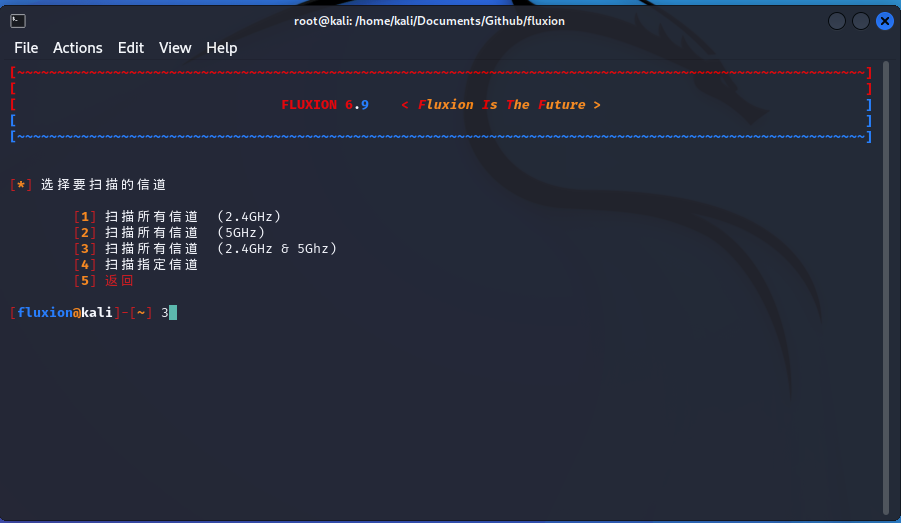Viewport: 901px width, 523px height.
Task: Open the View menu
Action: [x=175, y=48]
